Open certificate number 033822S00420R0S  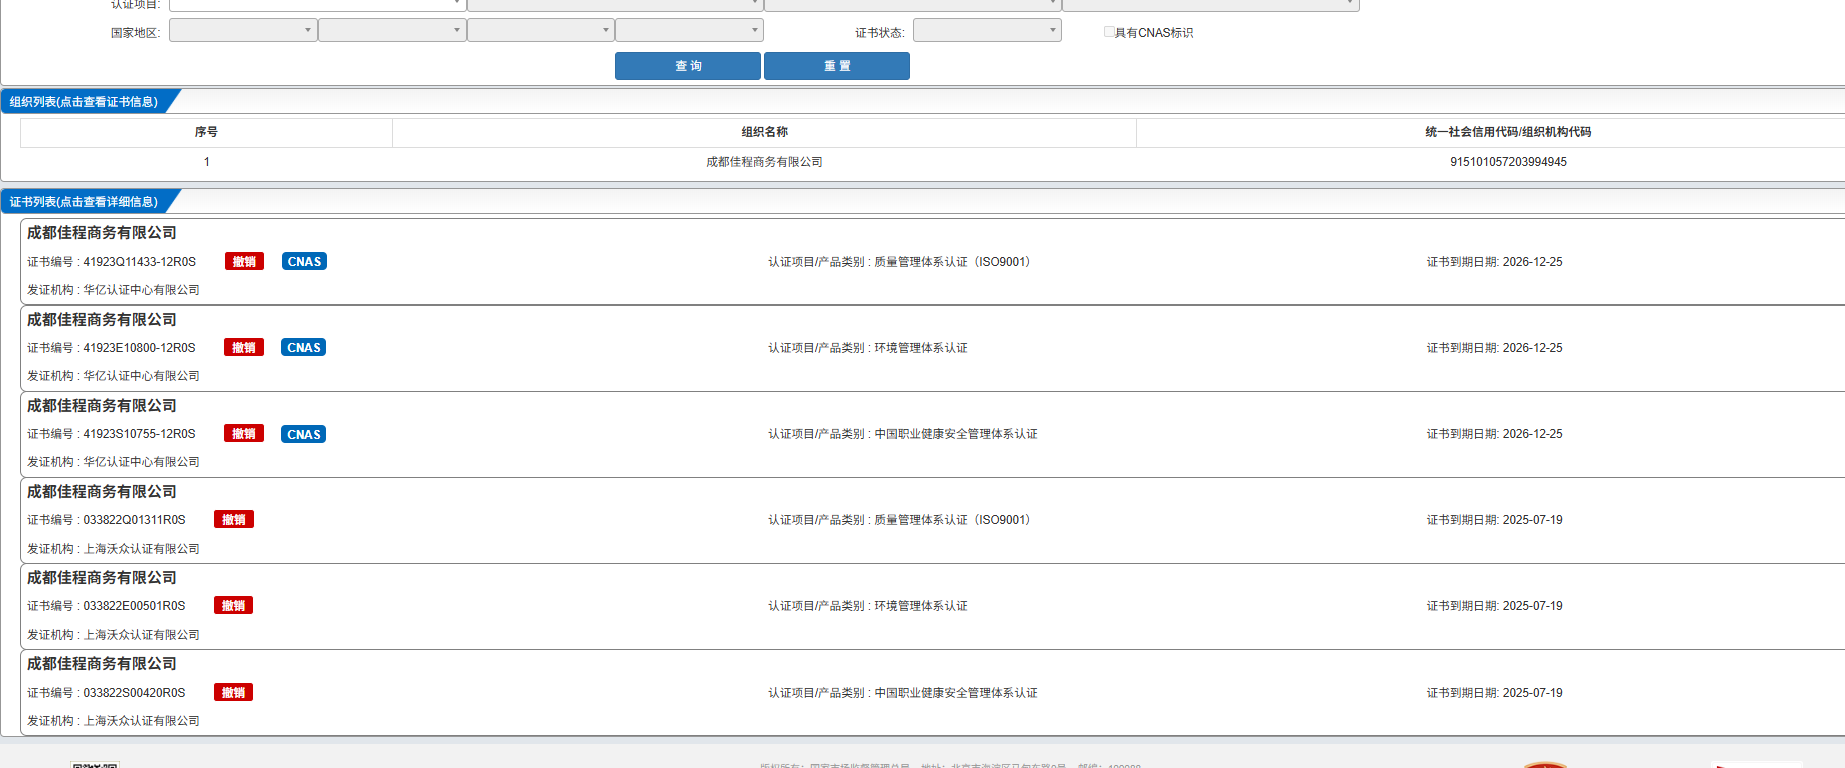(134, 693)
